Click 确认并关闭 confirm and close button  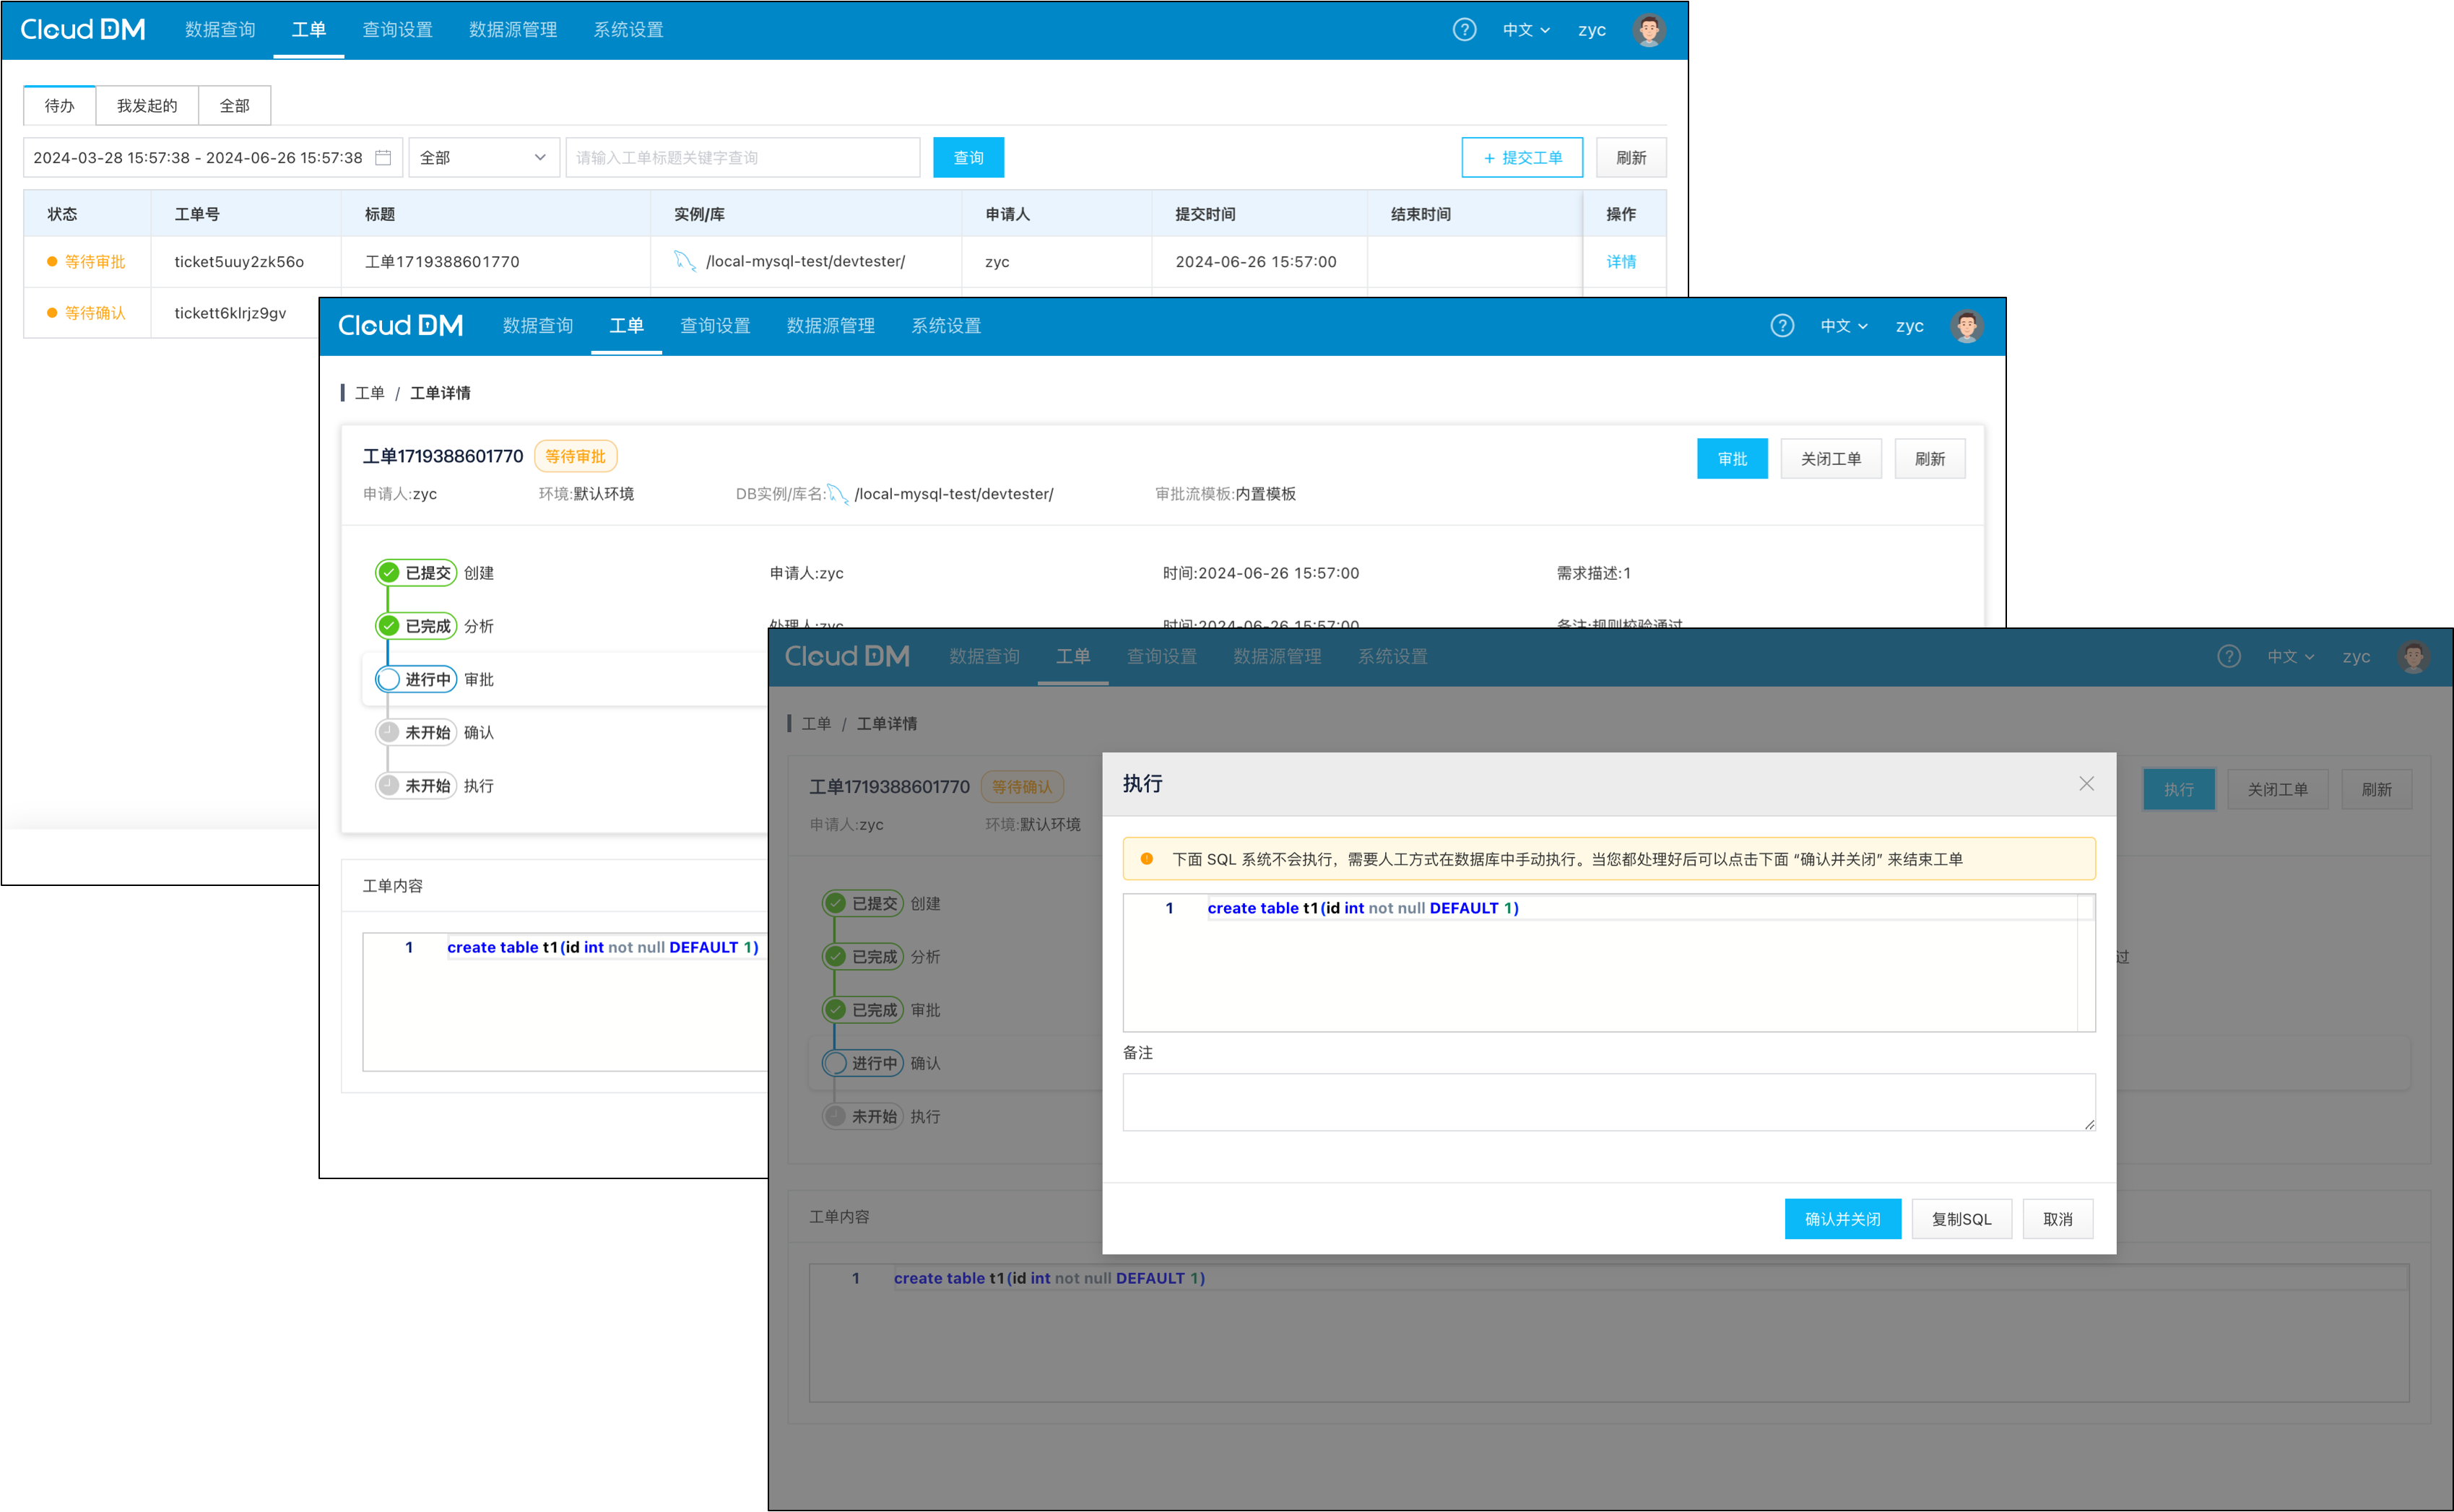point(1842,1217)
